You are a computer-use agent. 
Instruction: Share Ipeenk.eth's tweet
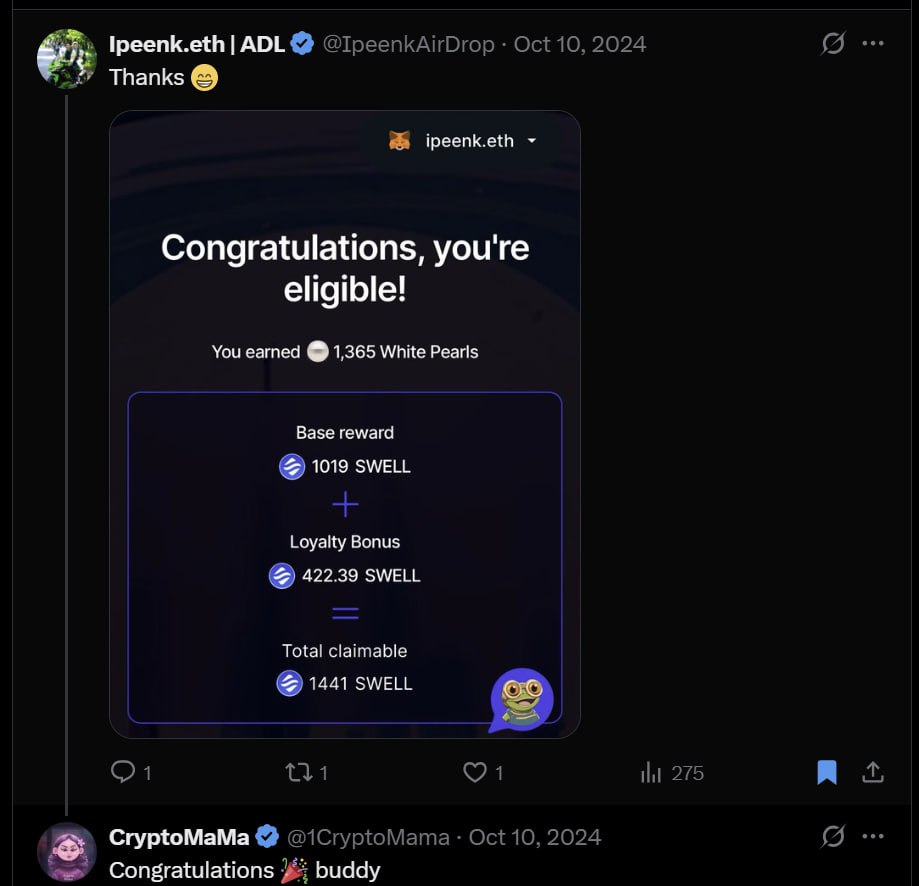(872, 772)
